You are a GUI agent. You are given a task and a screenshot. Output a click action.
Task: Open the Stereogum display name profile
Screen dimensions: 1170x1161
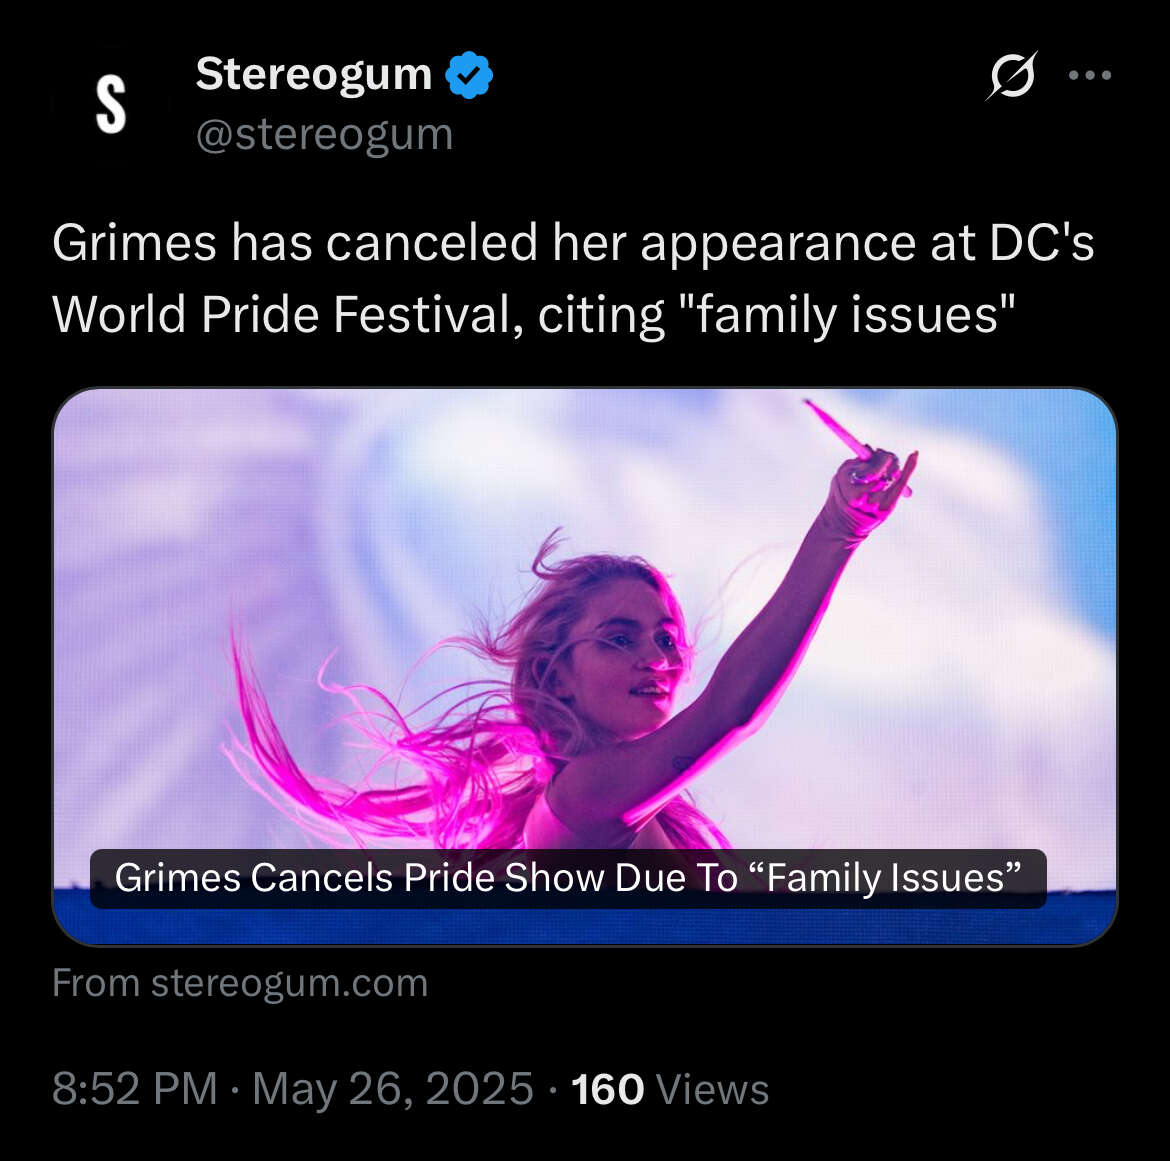313,74
